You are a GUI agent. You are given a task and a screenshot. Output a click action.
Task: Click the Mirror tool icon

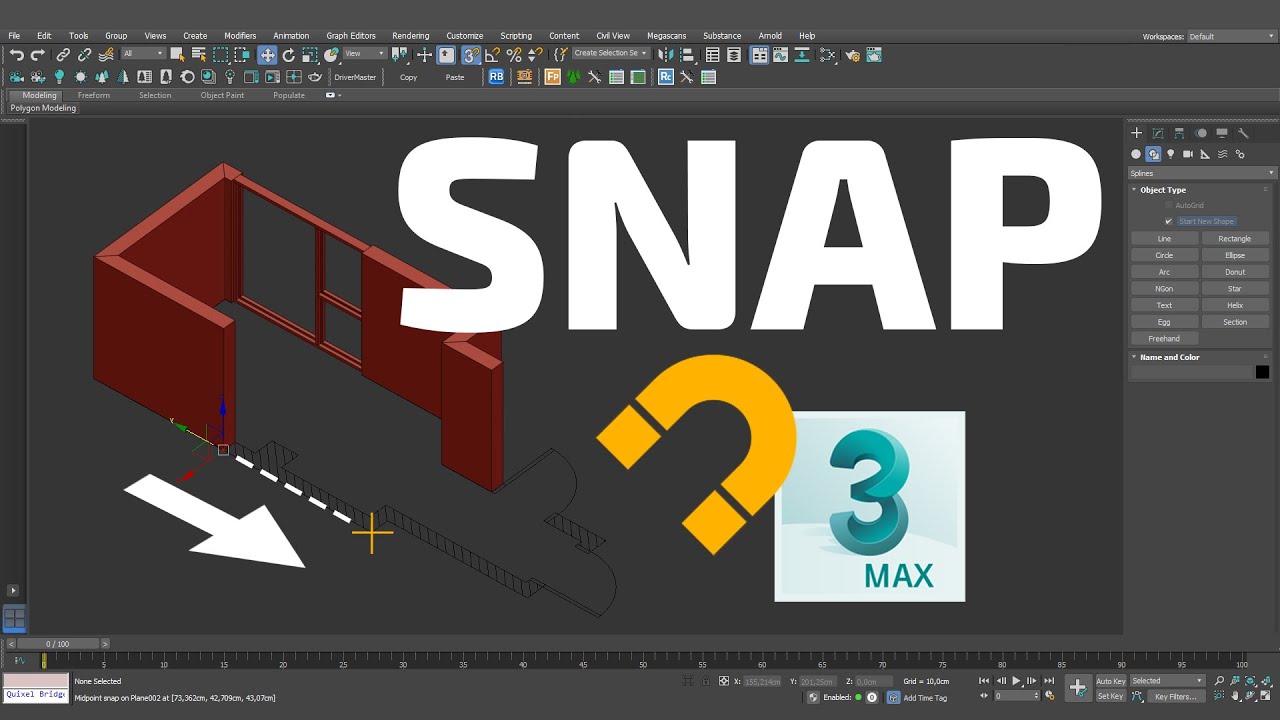(667, 55)
